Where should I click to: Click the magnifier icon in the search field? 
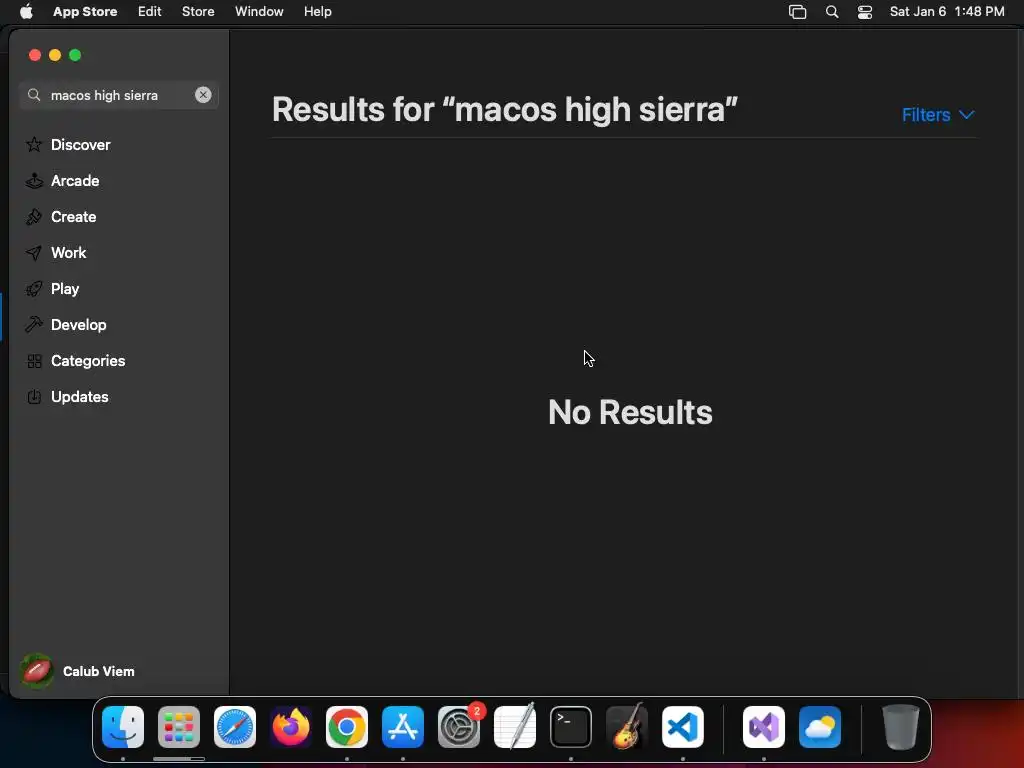pyautogui.click(x=34, y=95)
